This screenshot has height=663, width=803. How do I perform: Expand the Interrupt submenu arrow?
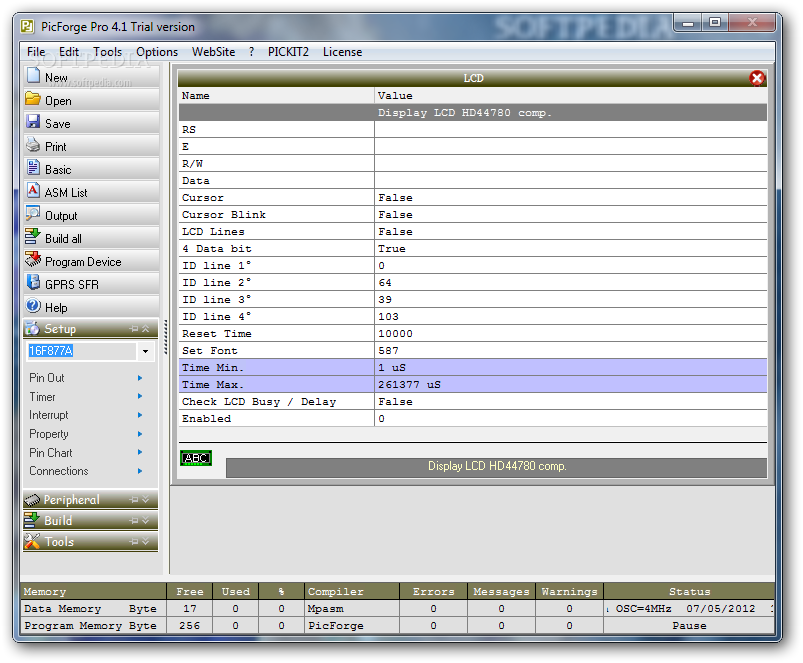[x=140, y=415]
